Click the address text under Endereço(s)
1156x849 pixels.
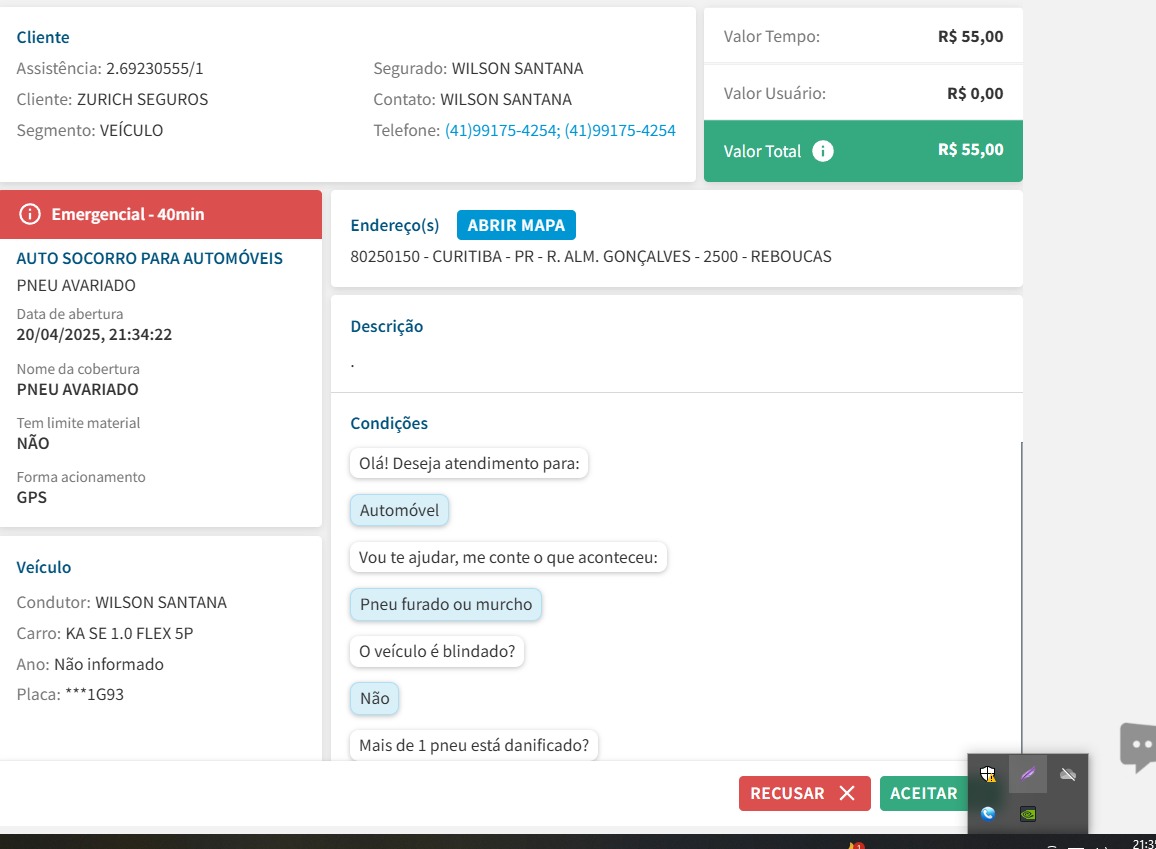point(590,256)
